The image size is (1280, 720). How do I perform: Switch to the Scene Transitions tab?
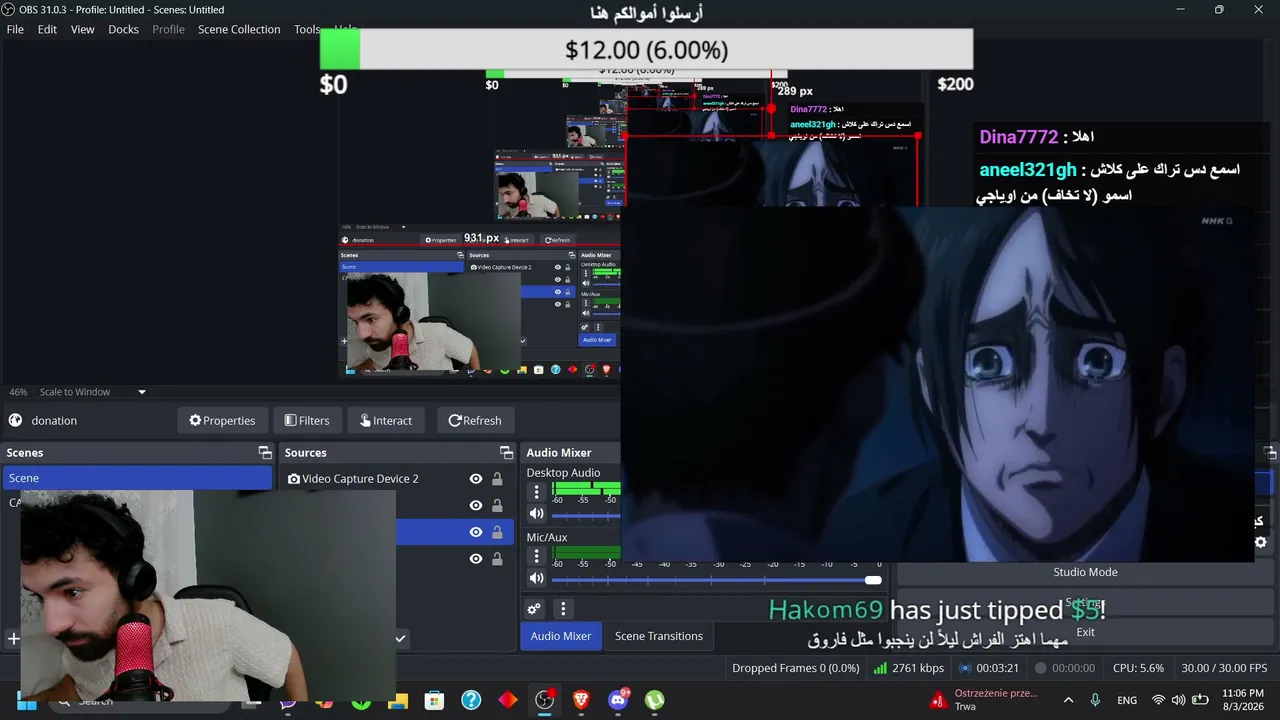tap(659, 636)
